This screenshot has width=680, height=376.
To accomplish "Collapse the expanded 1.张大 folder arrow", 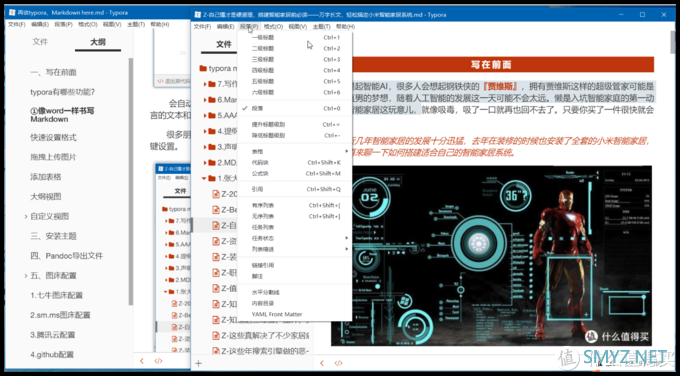I will coord(204,178).
